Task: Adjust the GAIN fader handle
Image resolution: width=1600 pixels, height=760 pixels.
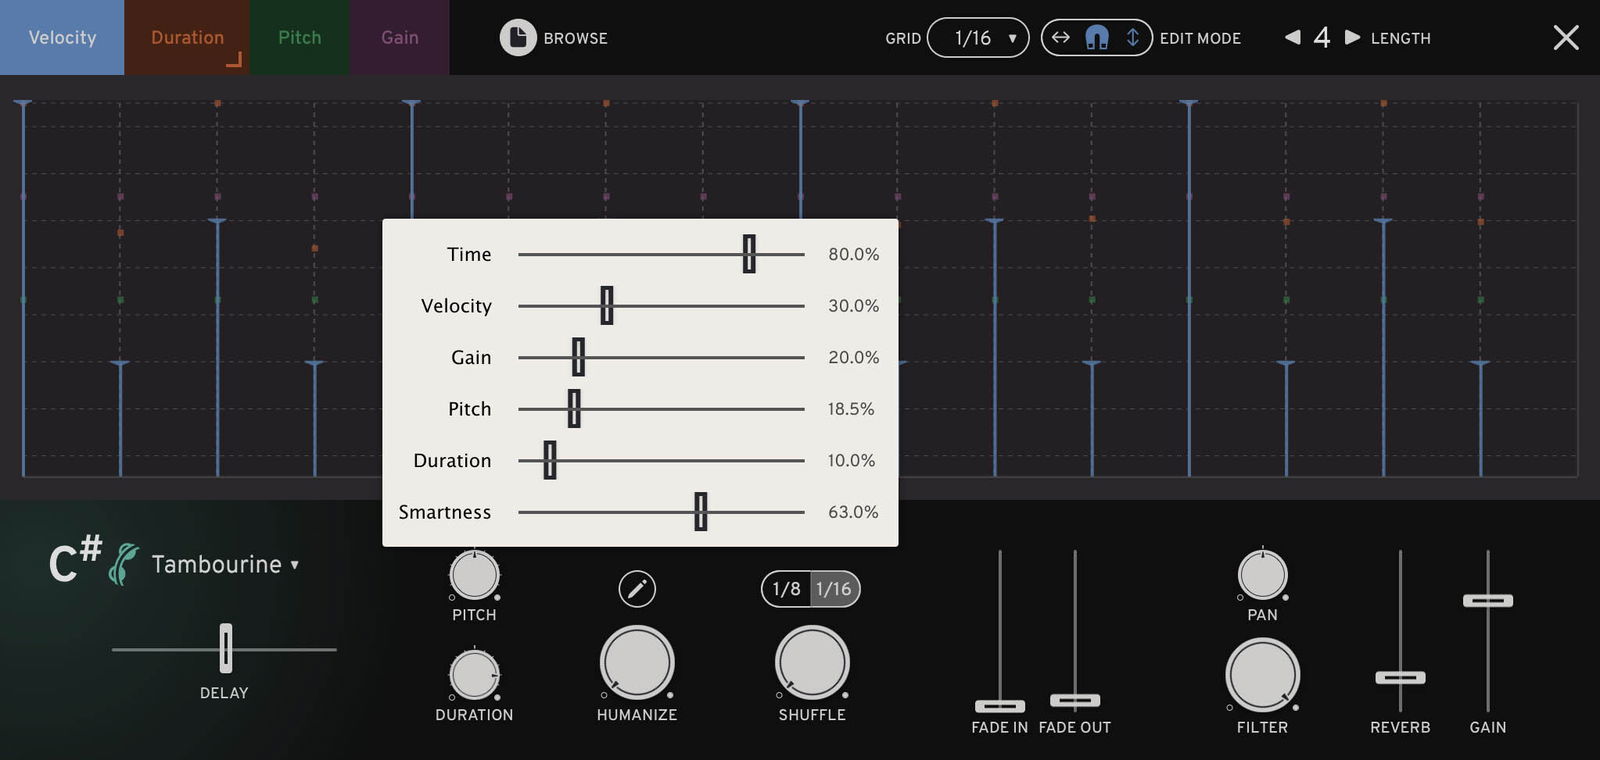Action: pos(1488,600)
